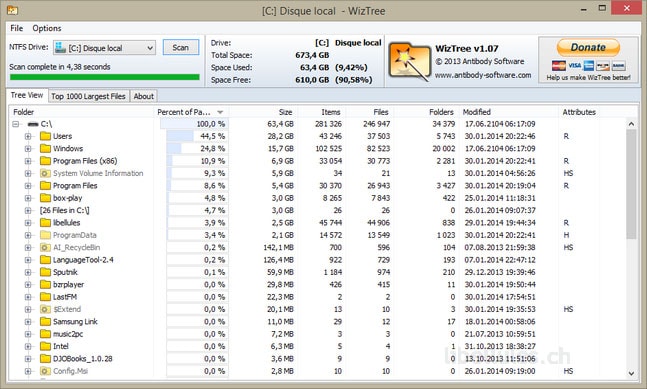Sort by the Modified column header
647x389 pixels.
coord(508,112)
